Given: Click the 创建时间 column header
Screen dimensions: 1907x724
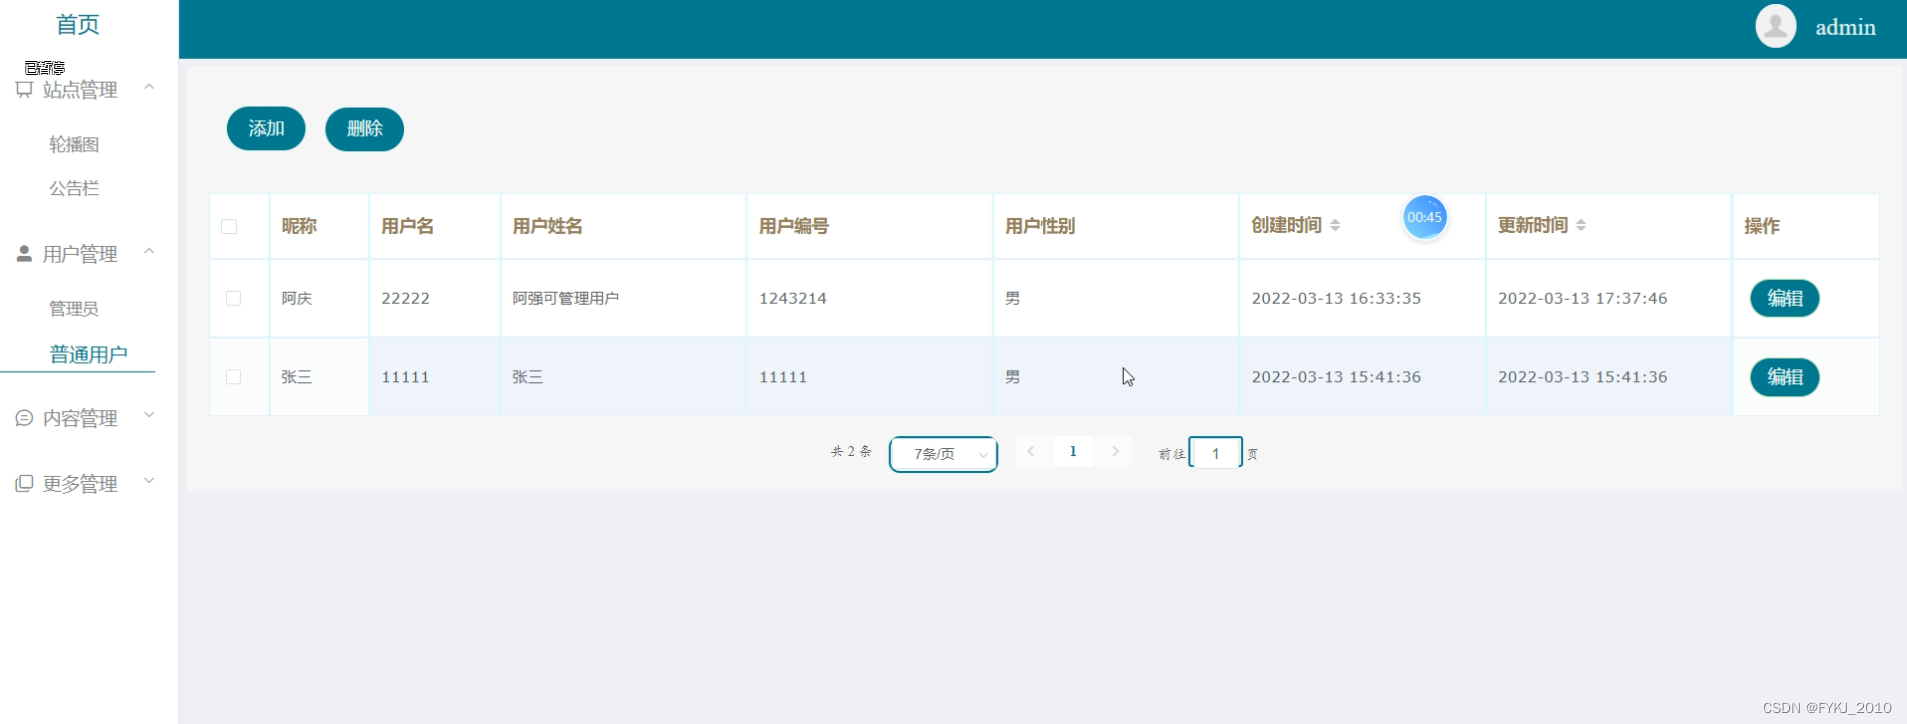Looking at the screenshot, I should coord(1286,226).
